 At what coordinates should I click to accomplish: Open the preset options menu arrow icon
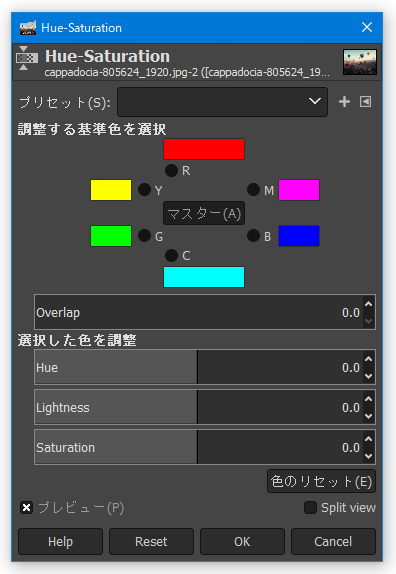coord(365,102)
